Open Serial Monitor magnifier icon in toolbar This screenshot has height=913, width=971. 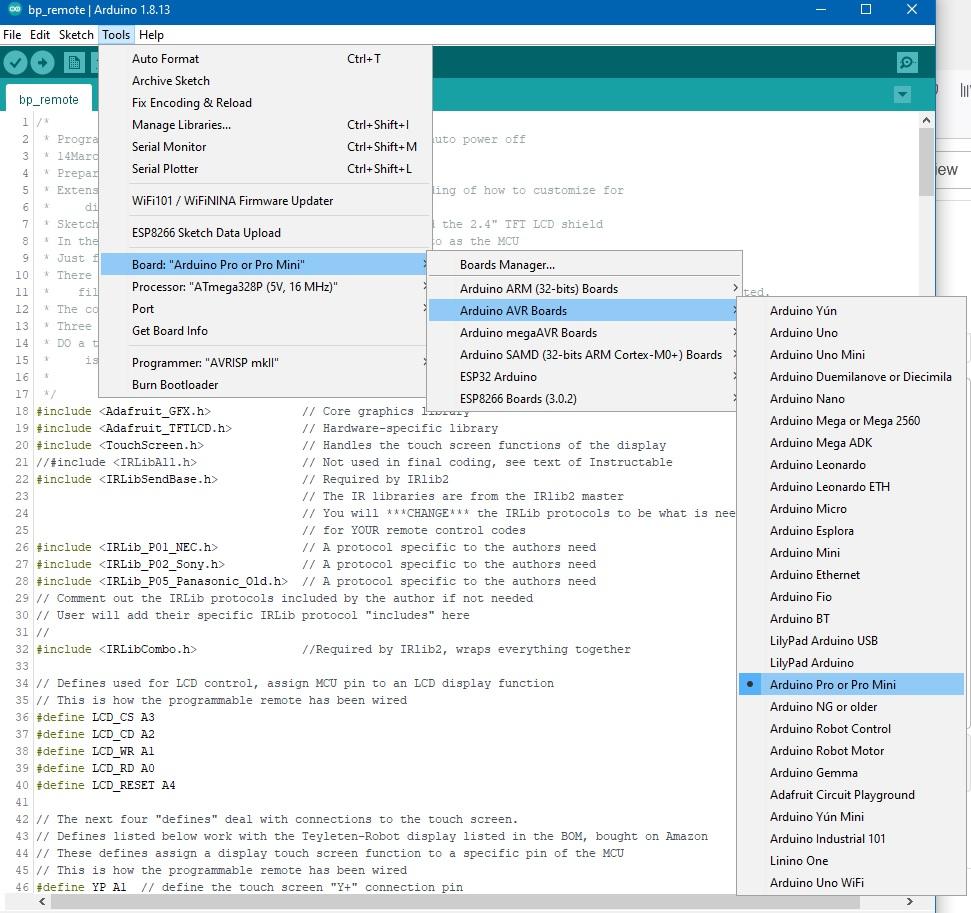[x=907, y=62]
